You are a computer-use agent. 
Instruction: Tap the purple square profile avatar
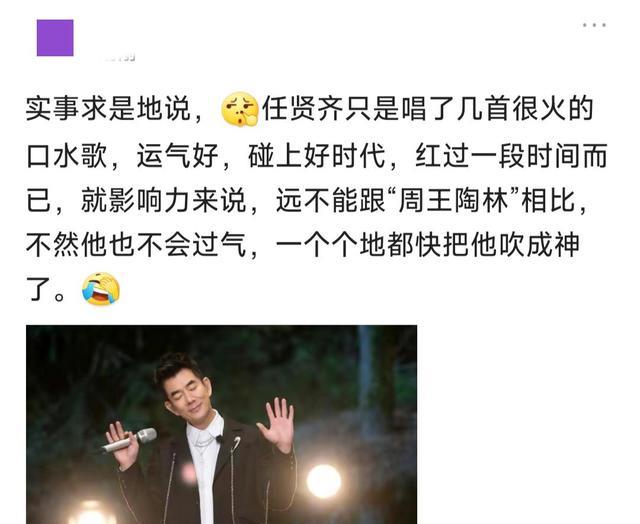pos(55,38)
